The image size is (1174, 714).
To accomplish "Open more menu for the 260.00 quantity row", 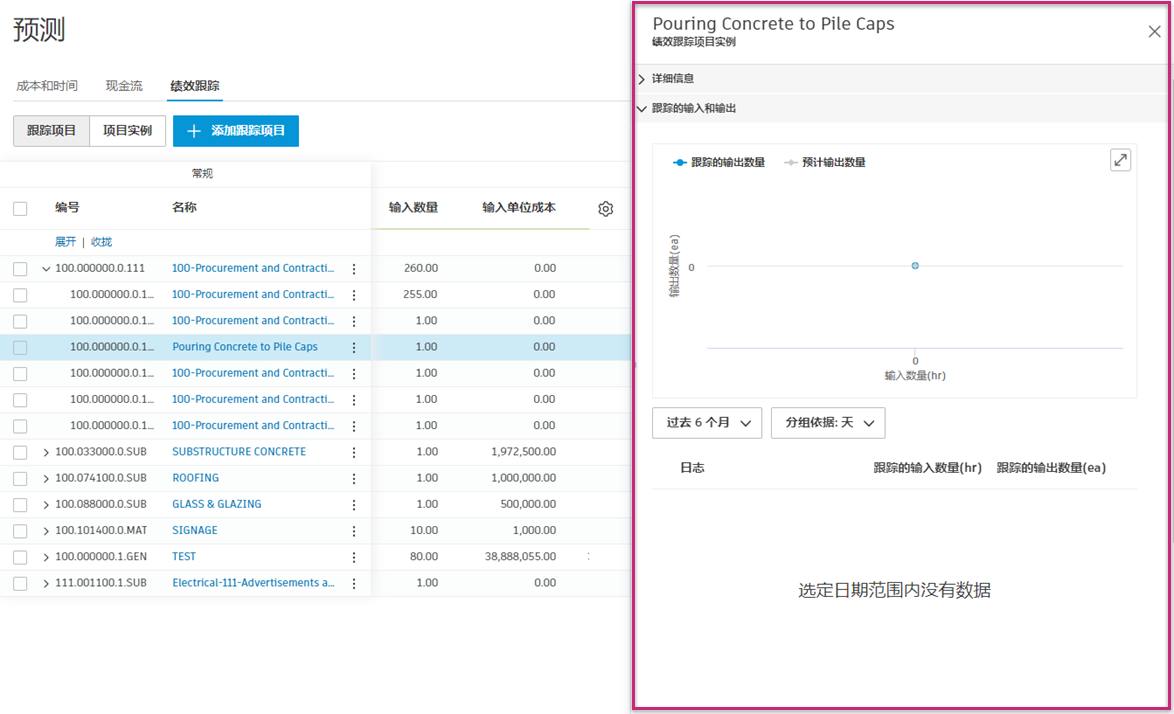I will (354, 269).
